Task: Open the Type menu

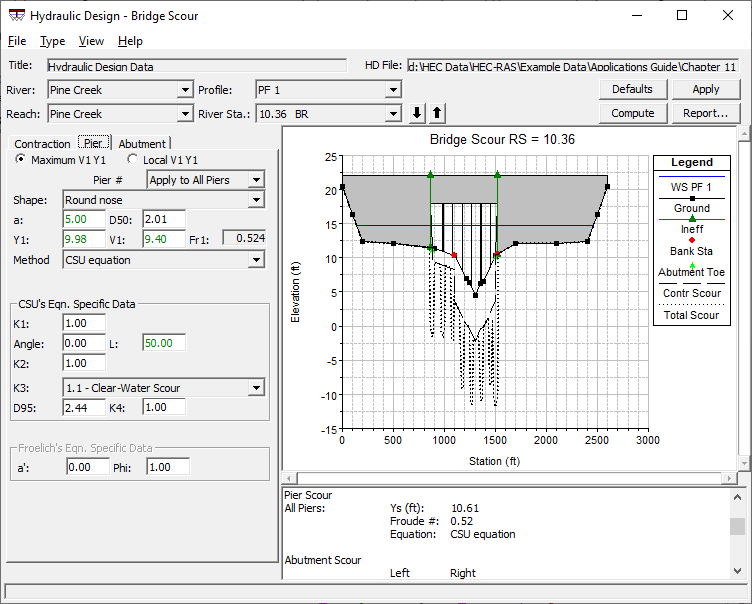Action: coord(52,41)
